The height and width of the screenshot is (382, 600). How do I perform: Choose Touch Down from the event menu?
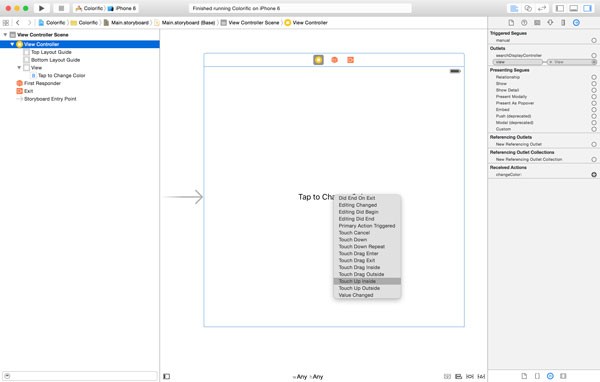pyautogui.click(x=367, y=240)
